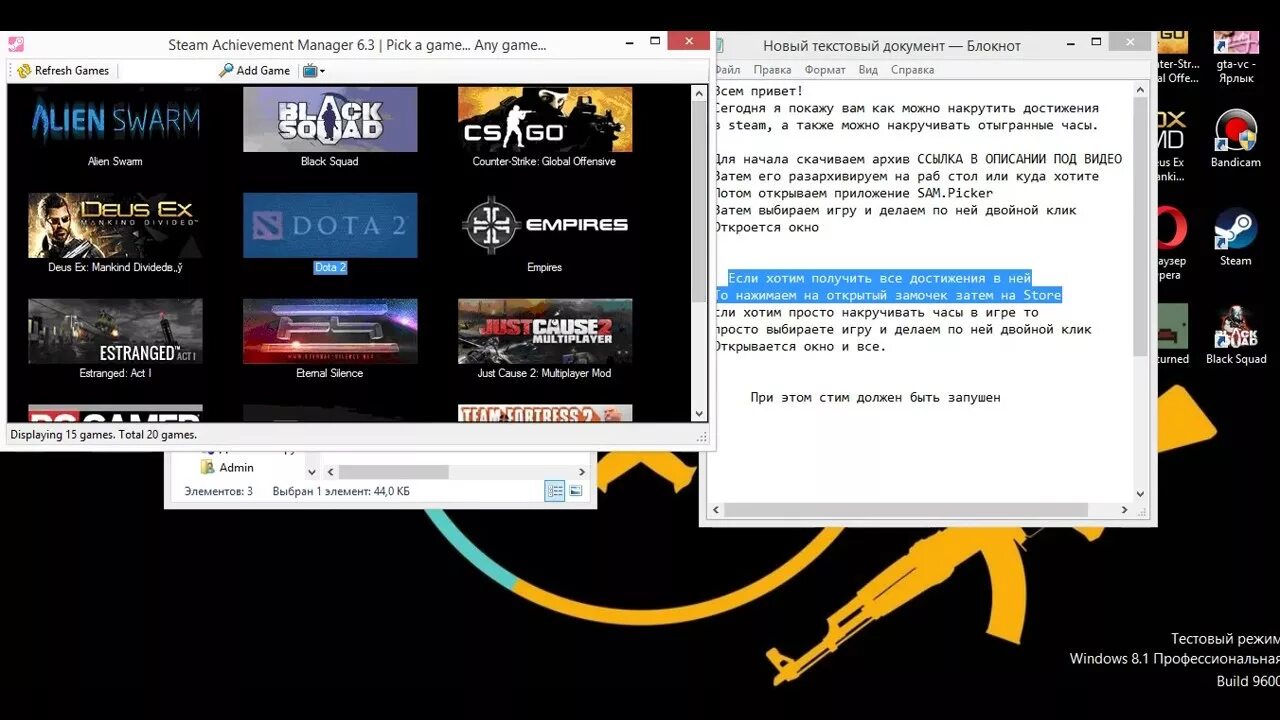Open the Black Squad desktop shortcut
Viewport: 1280px width, 720px height.
tap(1236, 336)
